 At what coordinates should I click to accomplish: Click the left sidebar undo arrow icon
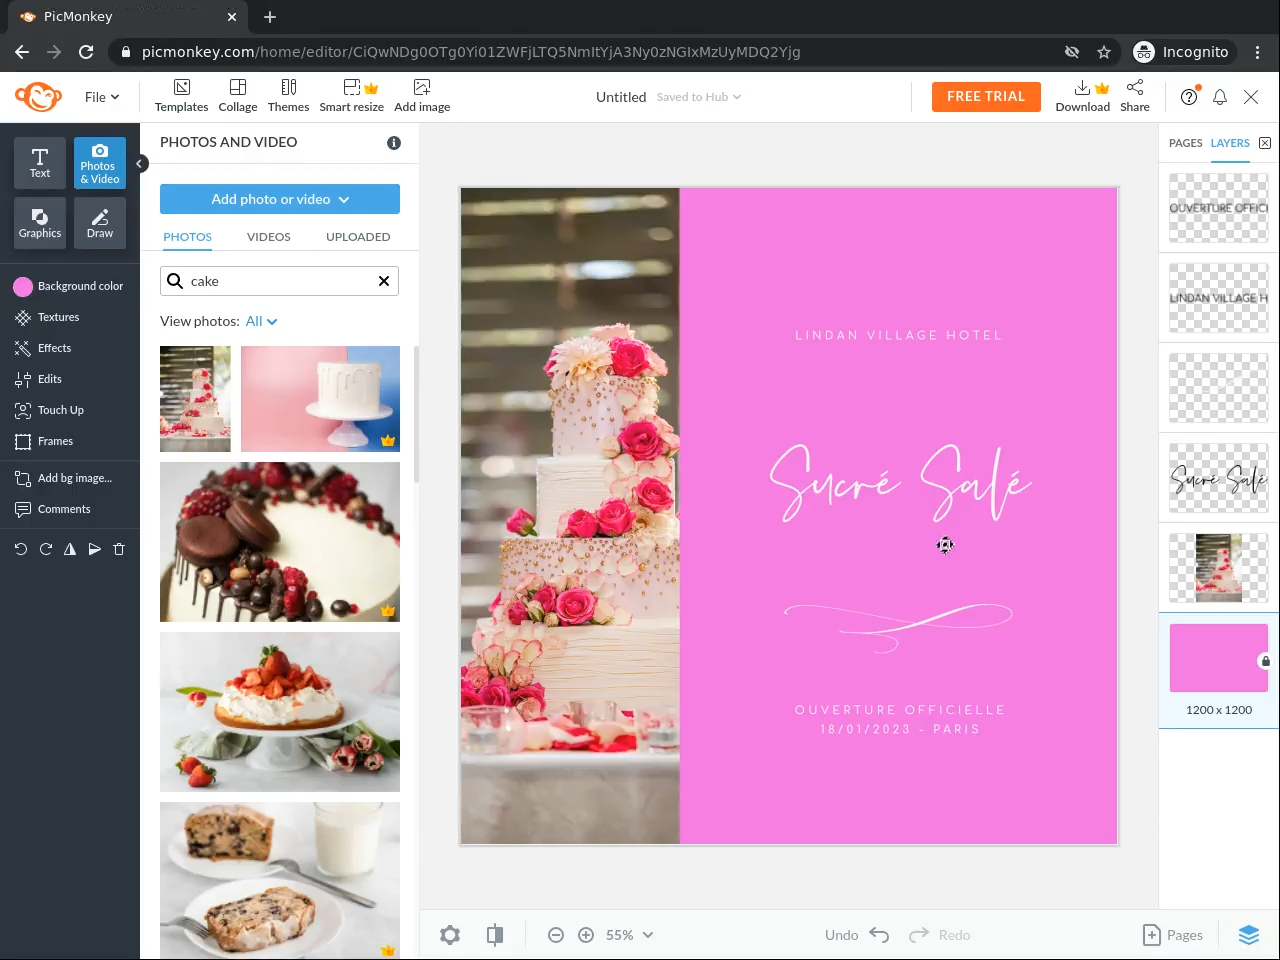point(21,549)
